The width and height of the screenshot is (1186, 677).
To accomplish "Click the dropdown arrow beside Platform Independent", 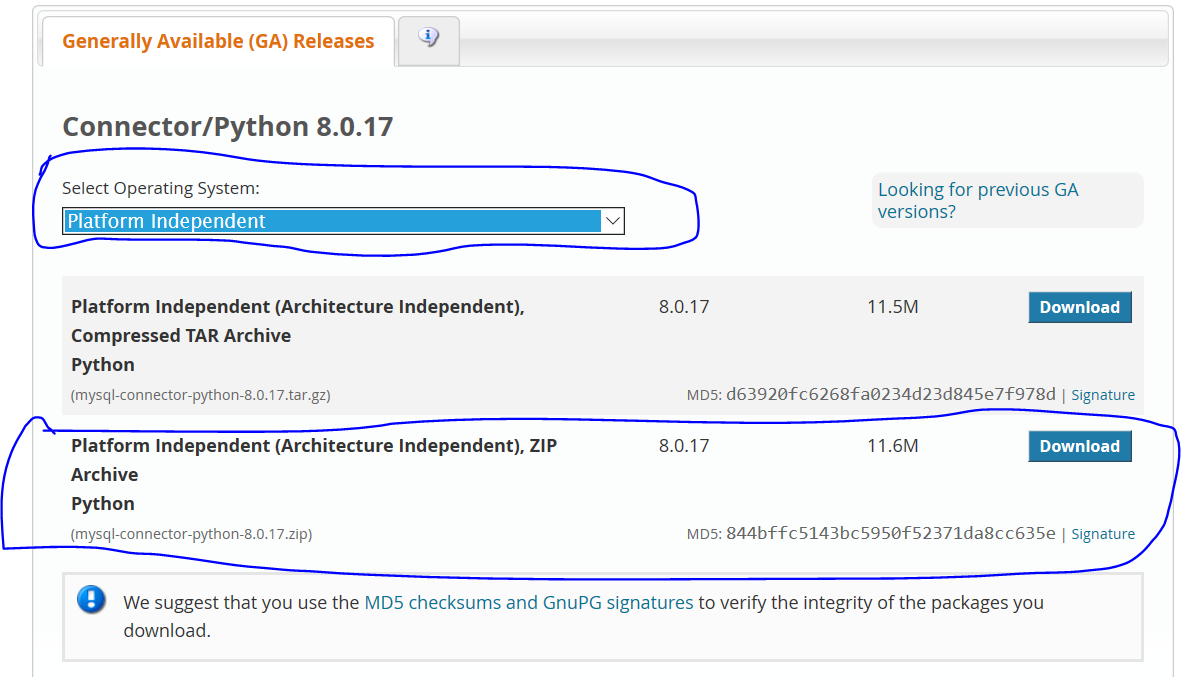I will (x=613, y=221).
